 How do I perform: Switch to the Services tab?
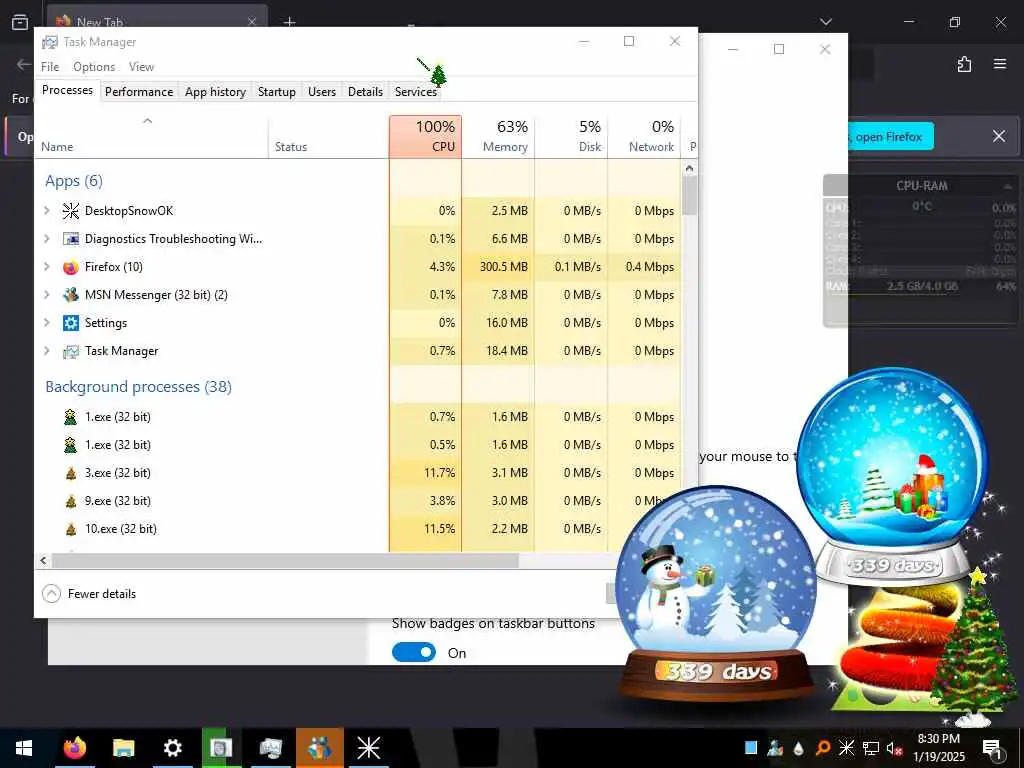coord(415,91)
